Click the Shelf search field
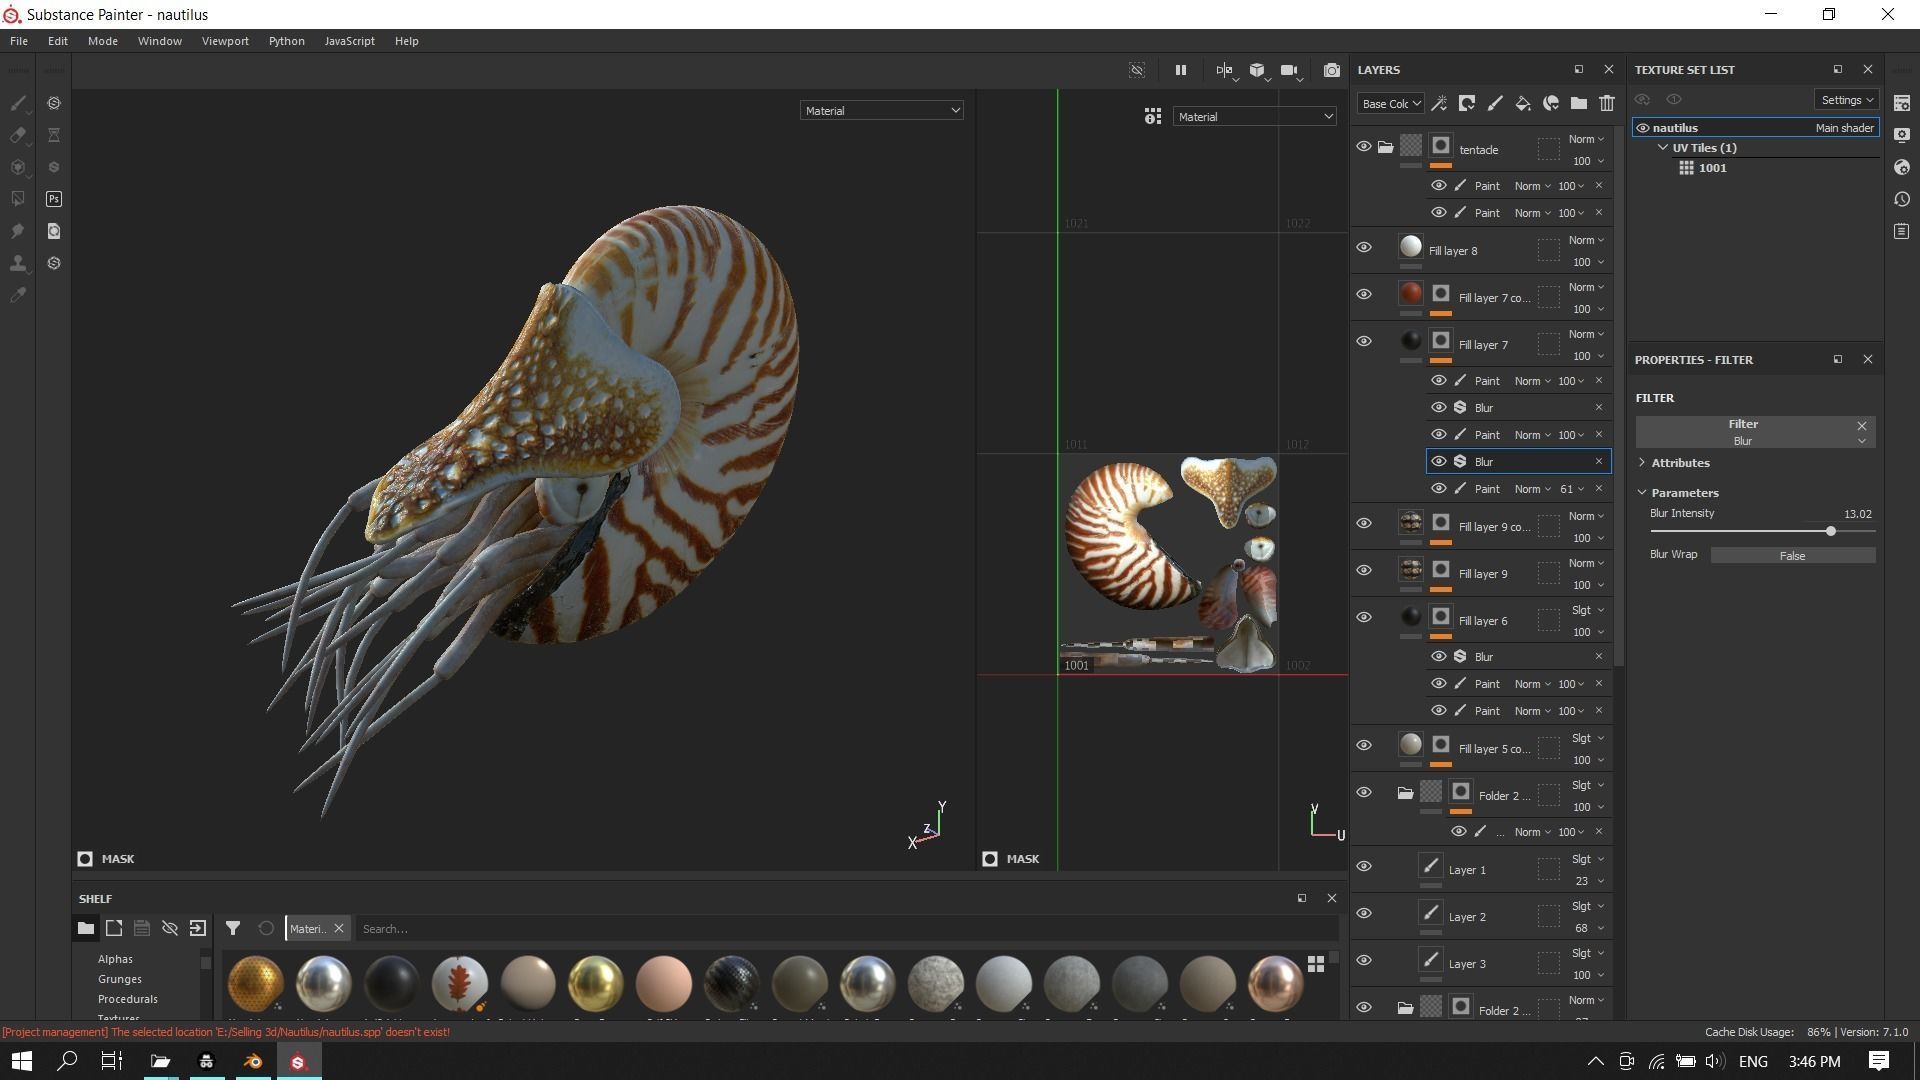This screenshot has width=1920, height=1080. 846,929
